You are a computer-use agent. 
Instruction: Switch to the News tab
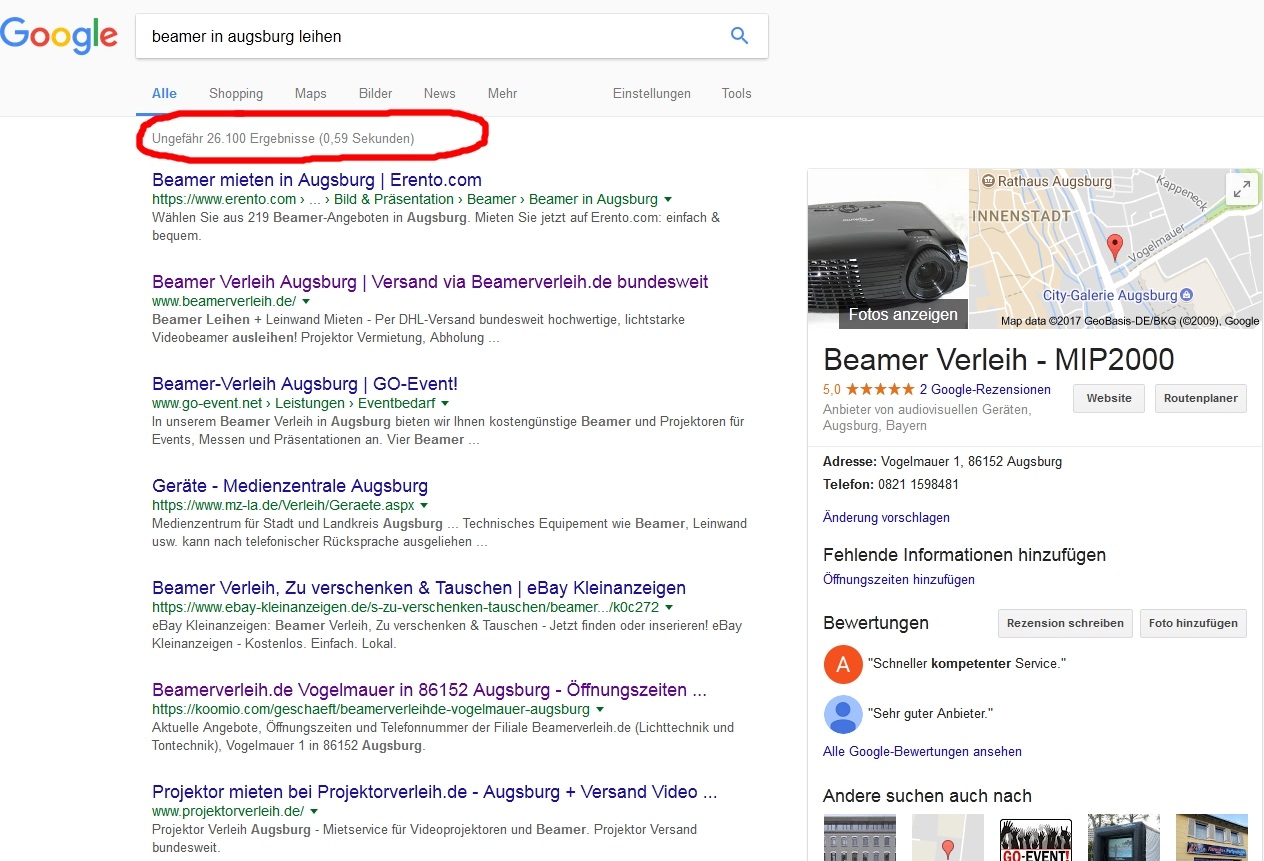(439, 93)
